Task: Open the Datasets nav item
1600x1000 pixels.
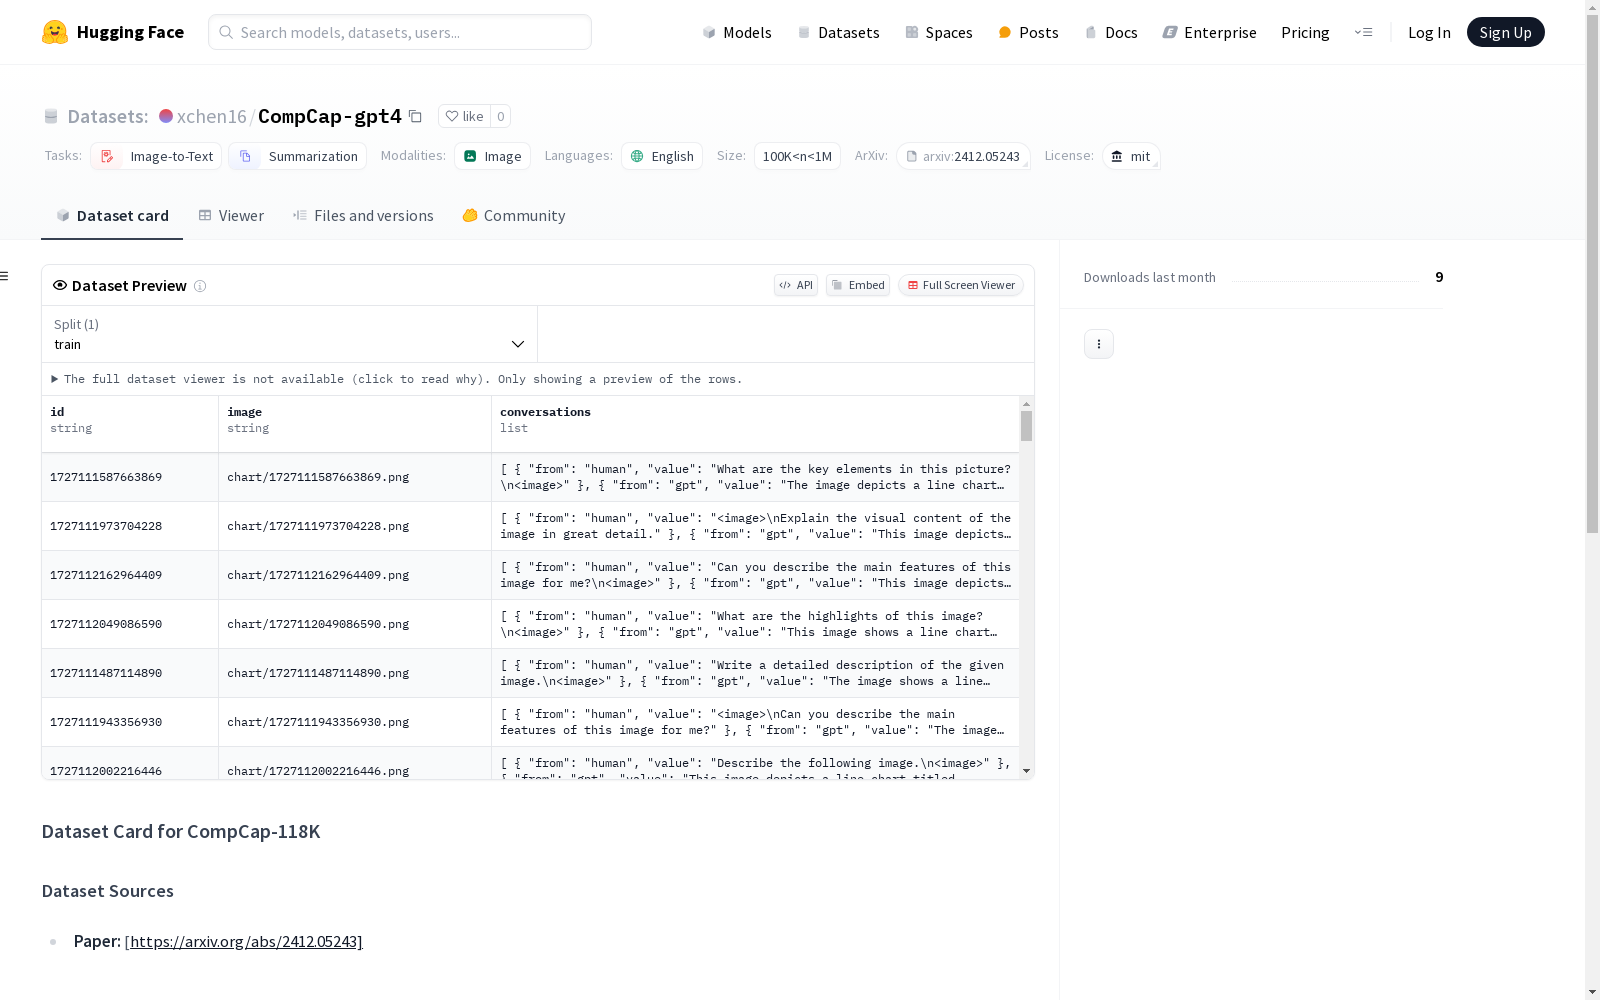Action: (838, 32)
